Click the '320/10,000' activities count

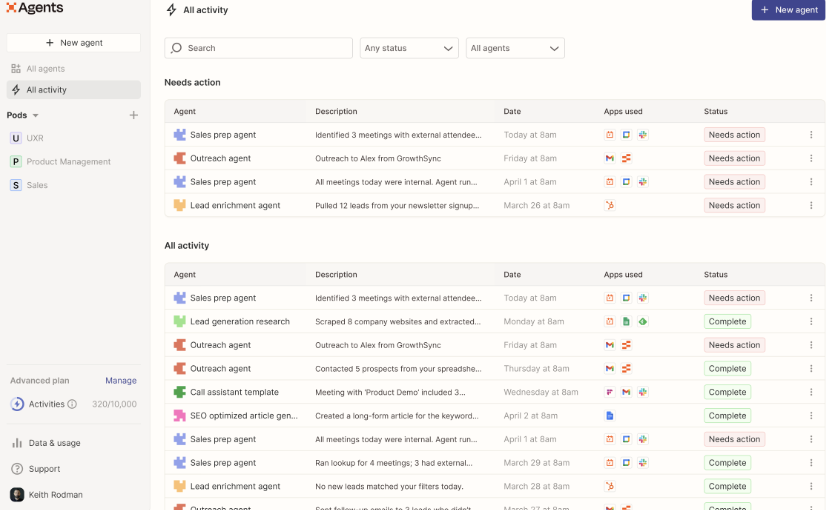tap(114, 404)
